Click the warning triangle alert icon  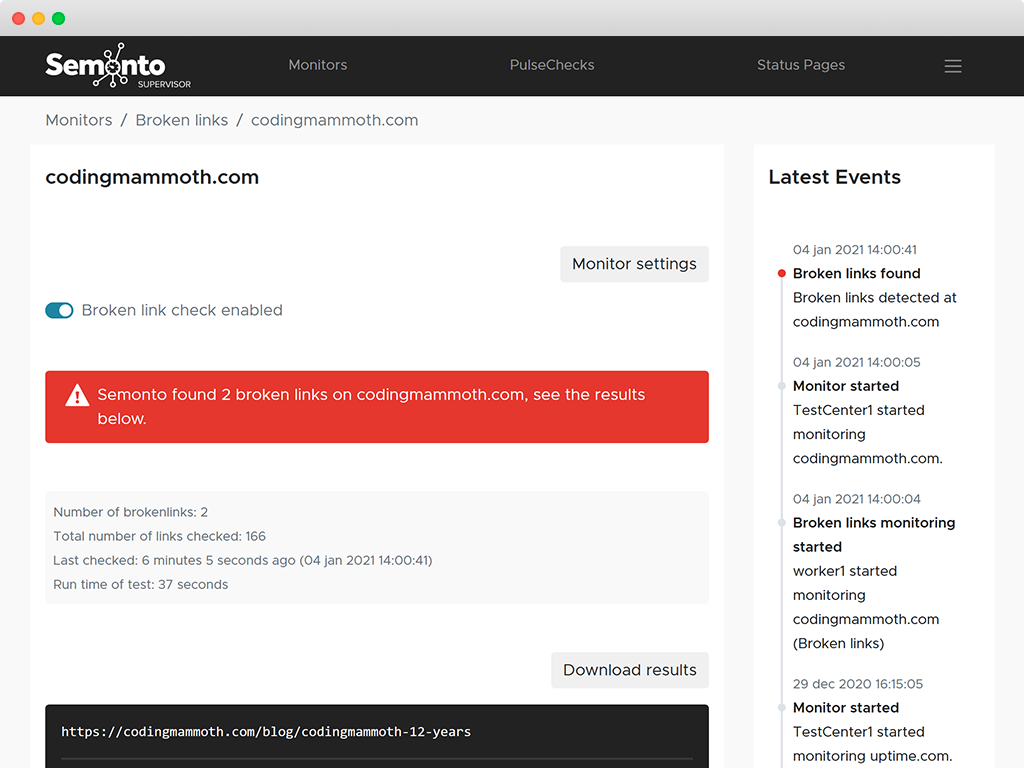tap(77, 396)
